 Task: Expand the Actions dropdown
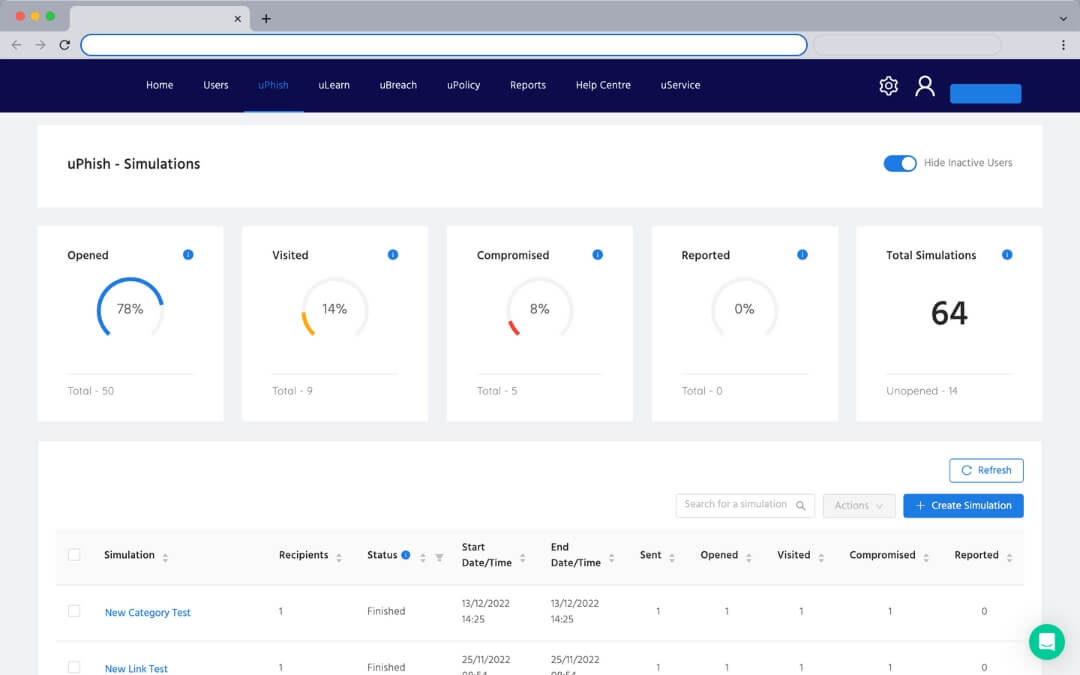[858, 506]
